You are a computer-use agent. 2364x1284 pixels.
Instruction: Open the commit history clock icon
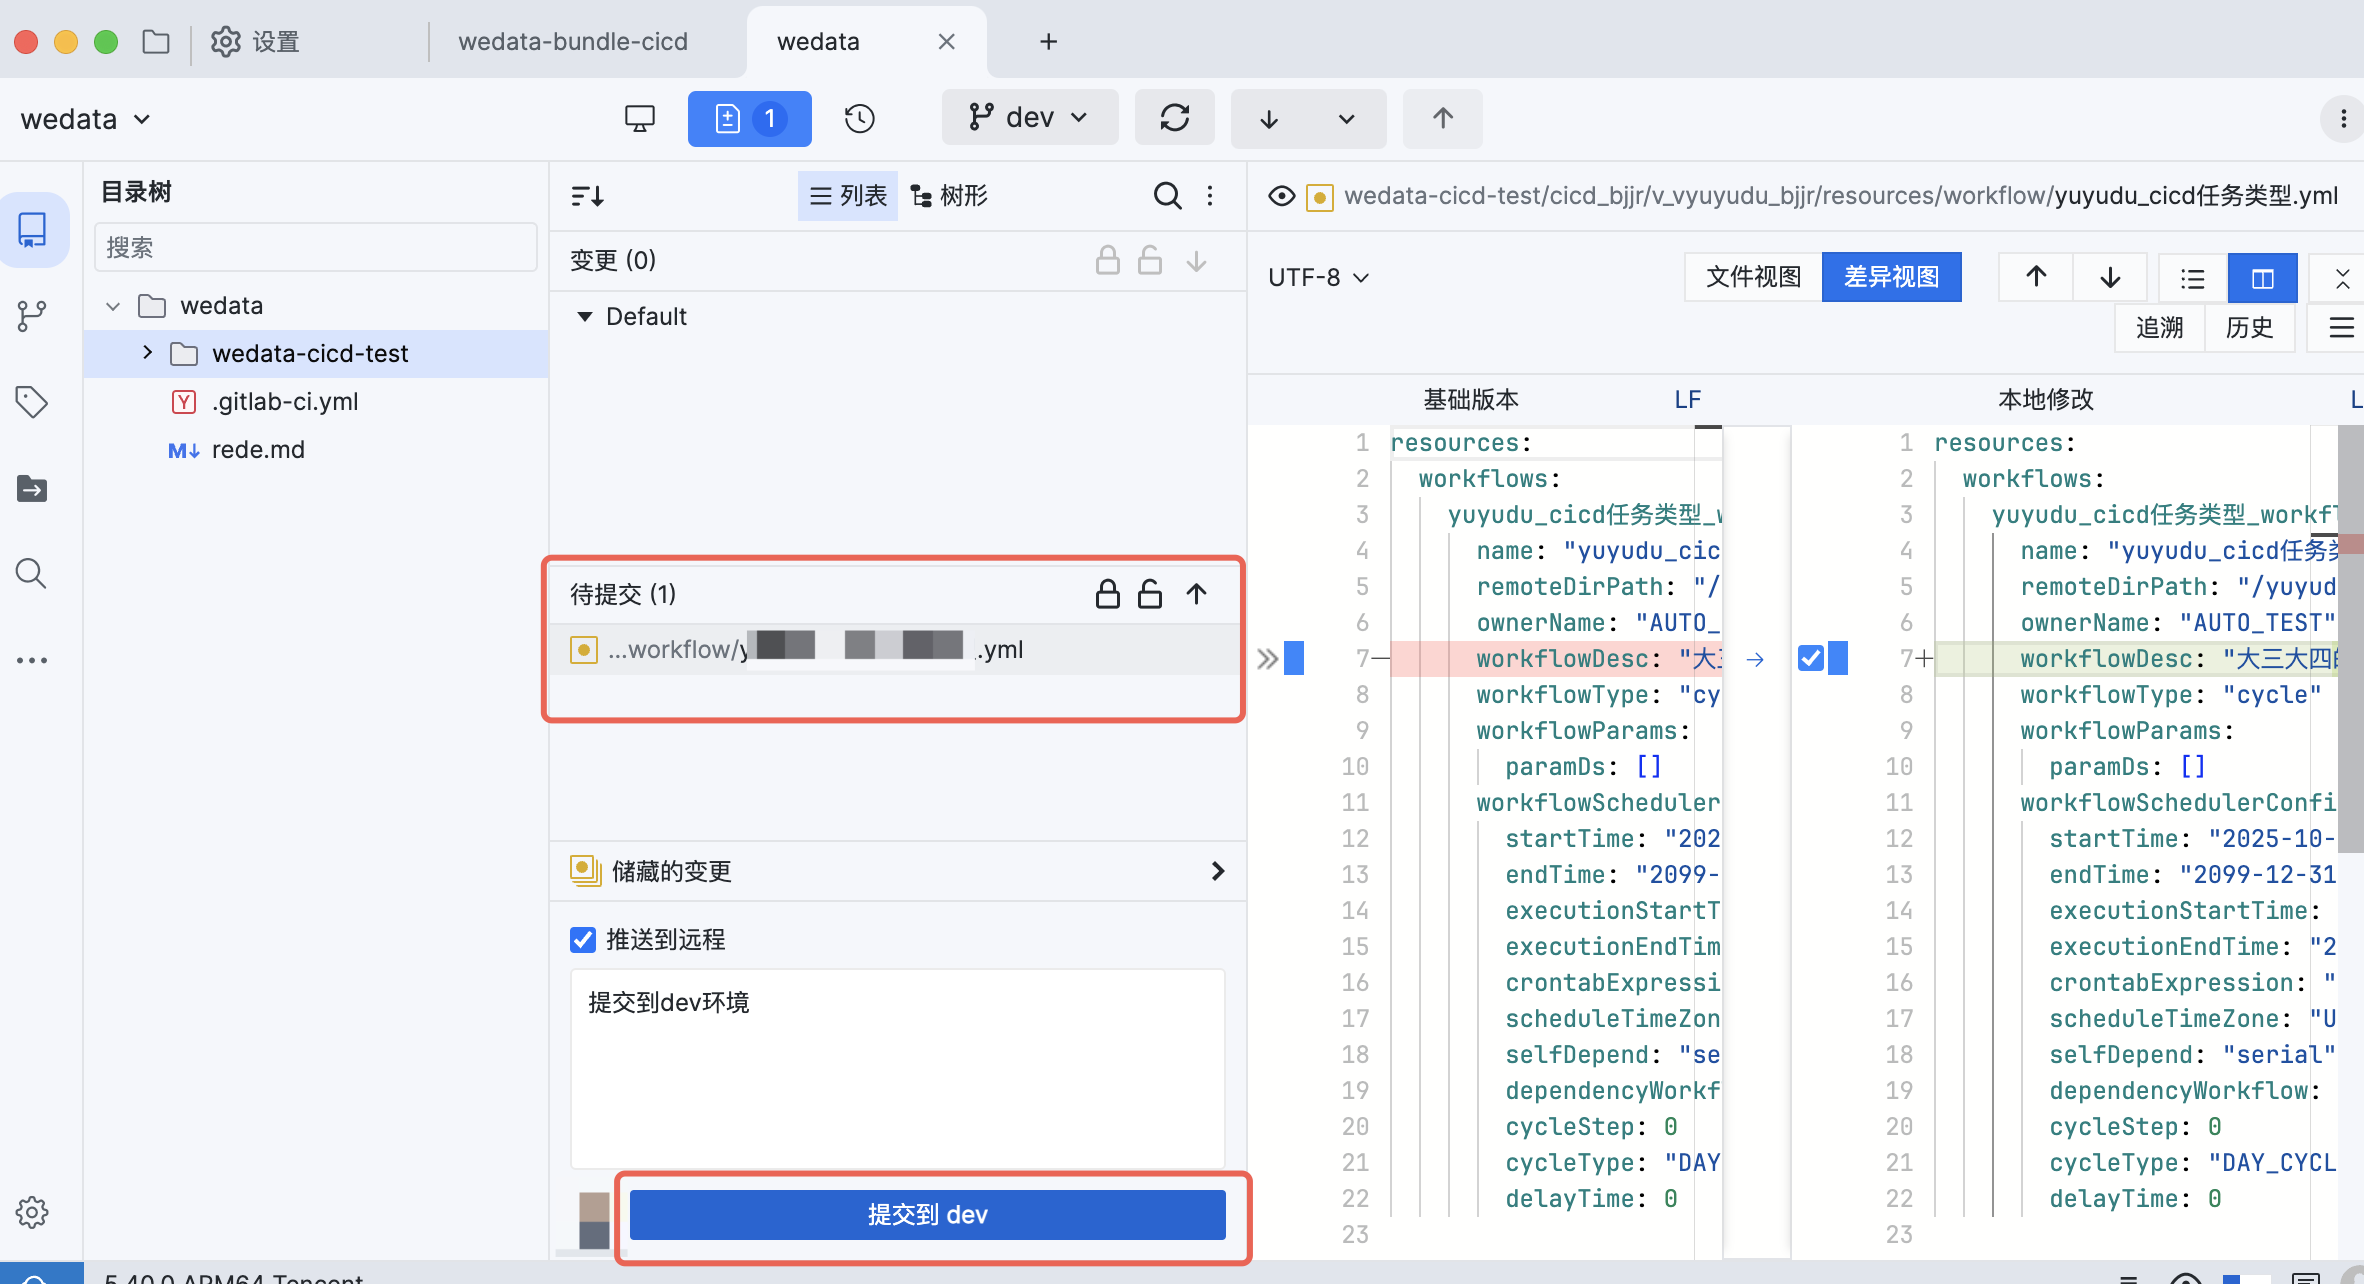(x=859, y=119)
